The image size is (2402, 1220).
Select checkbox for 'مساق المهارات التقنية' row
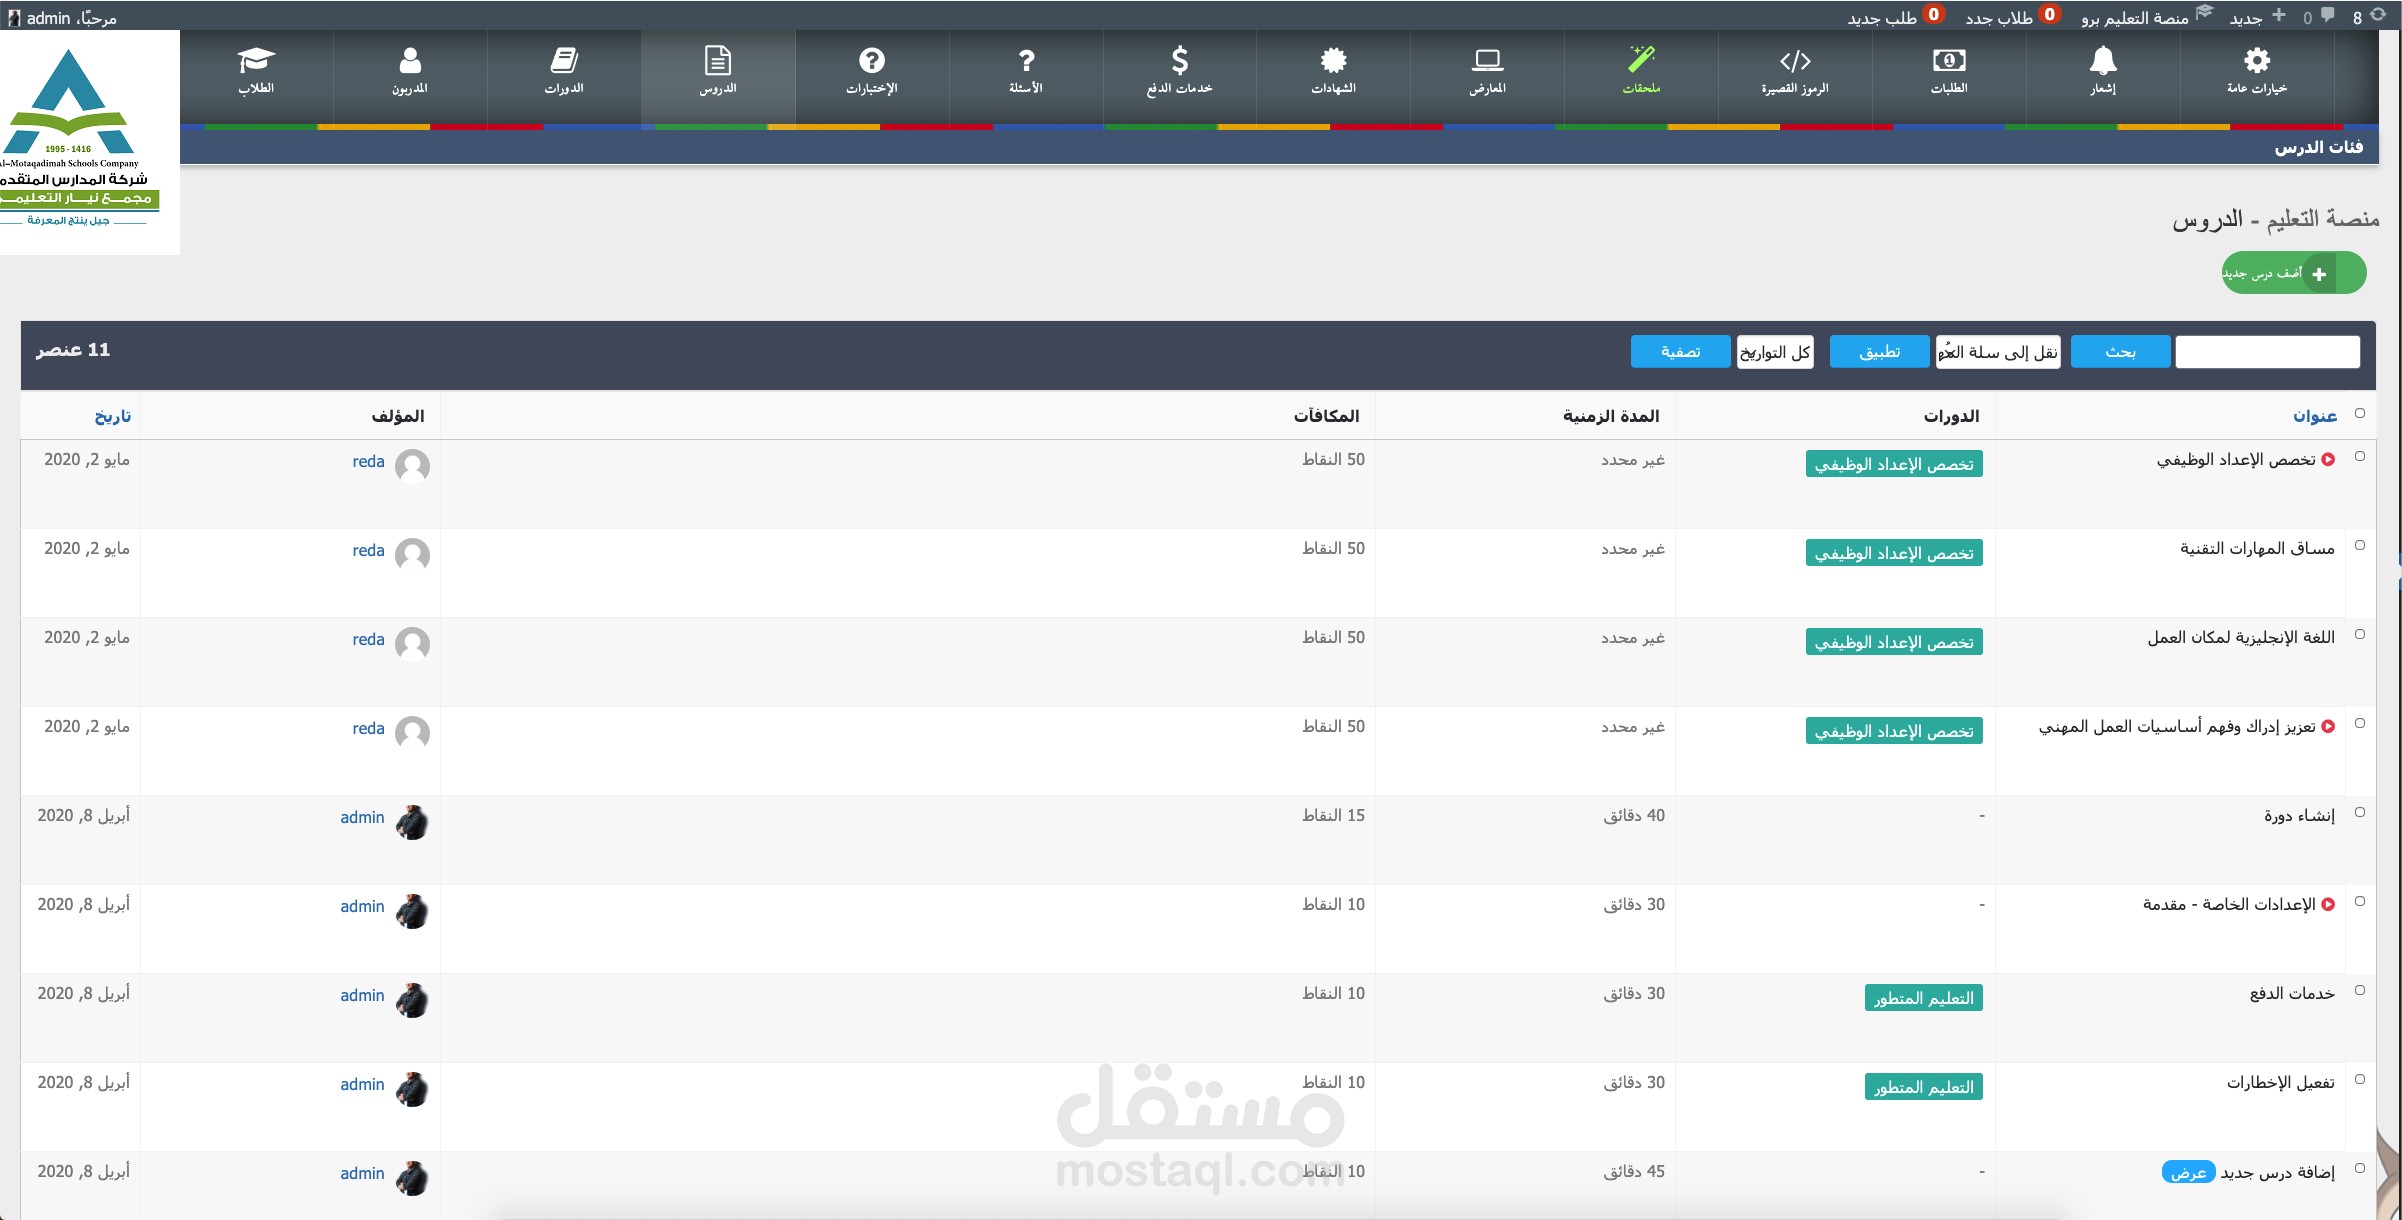[x=2360, y=546]
